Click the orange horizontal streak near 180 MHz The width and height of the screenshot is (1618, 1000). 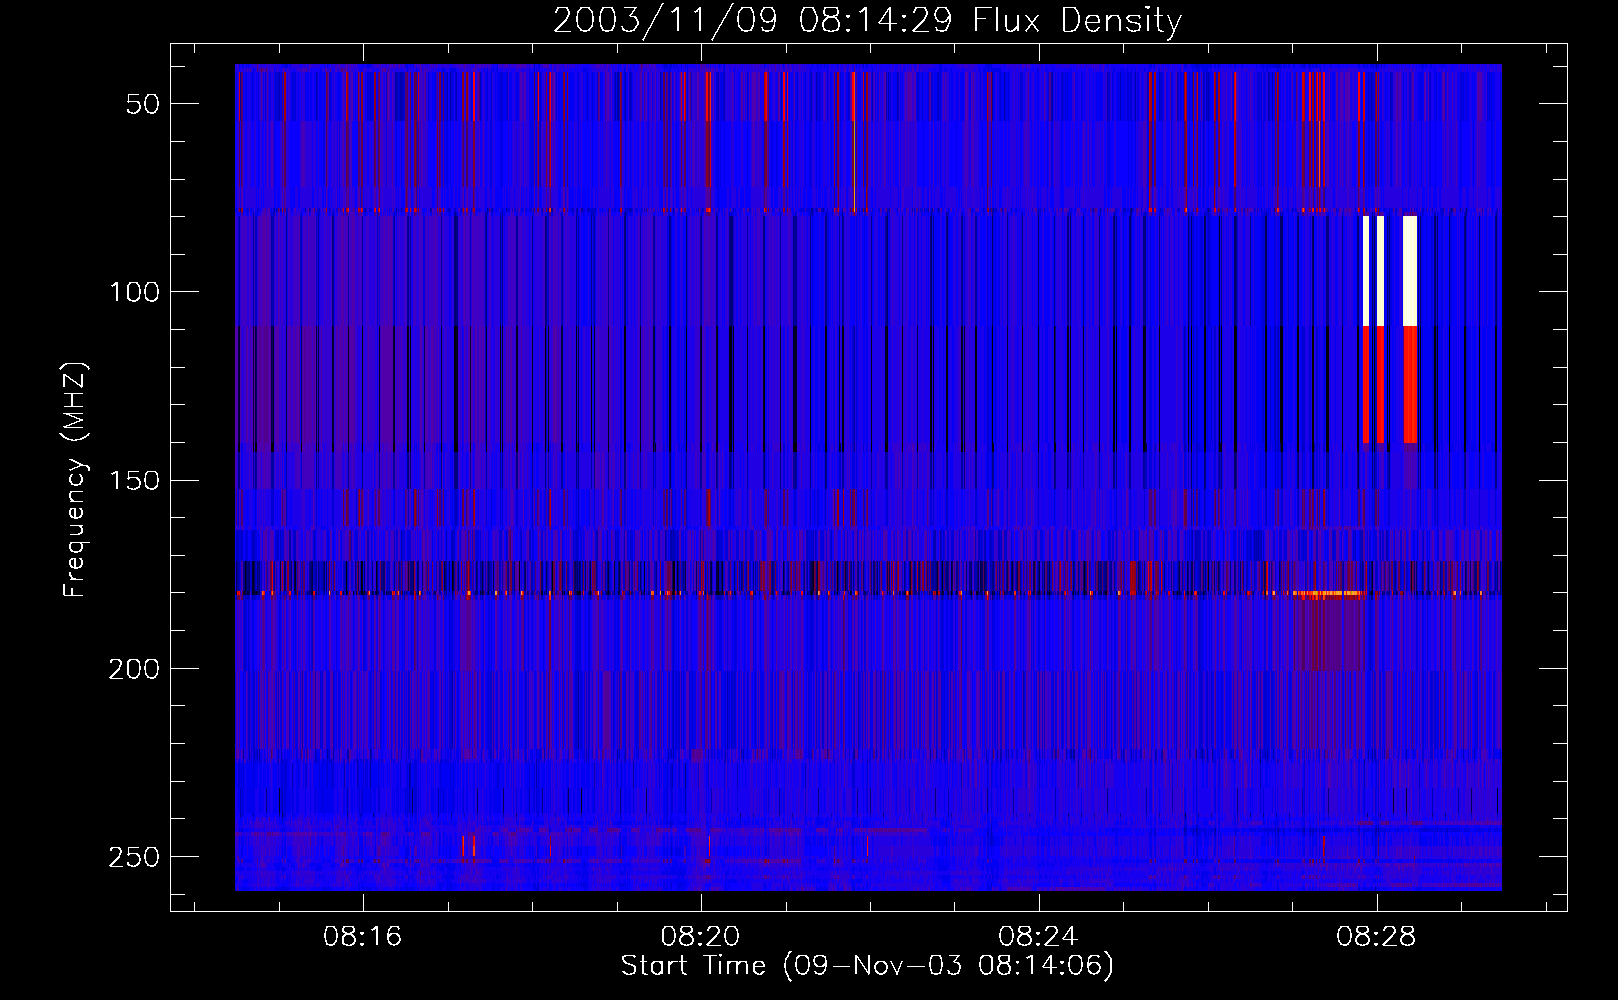pyautogui.click(x=1327, y=594)
